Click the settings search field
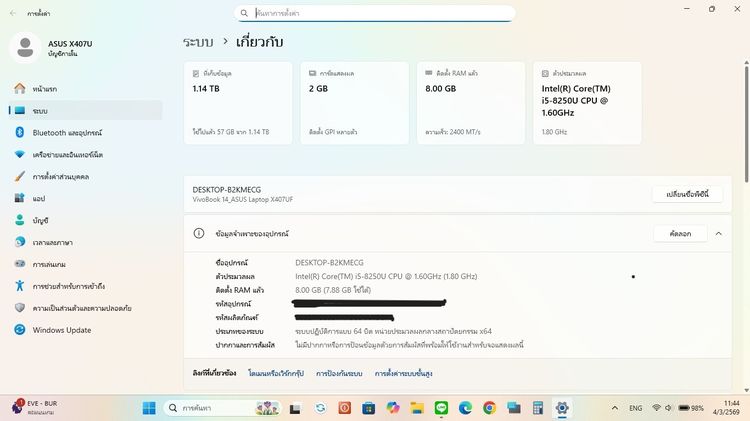Screen dimensions: 750x421 click(375, 13)
